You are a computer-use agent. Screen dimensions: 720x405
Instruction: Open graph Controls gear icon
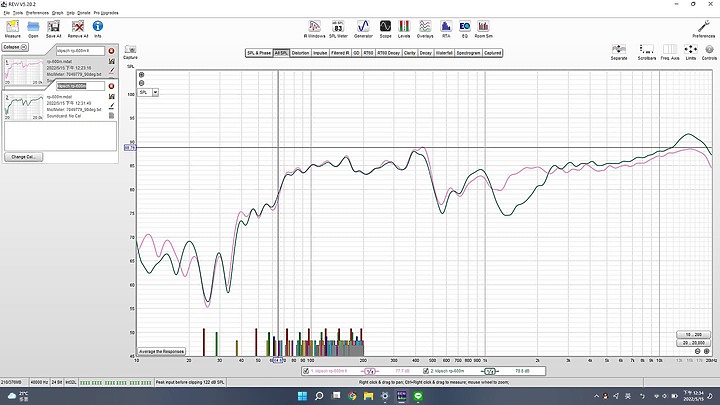[x=709, y=52]
